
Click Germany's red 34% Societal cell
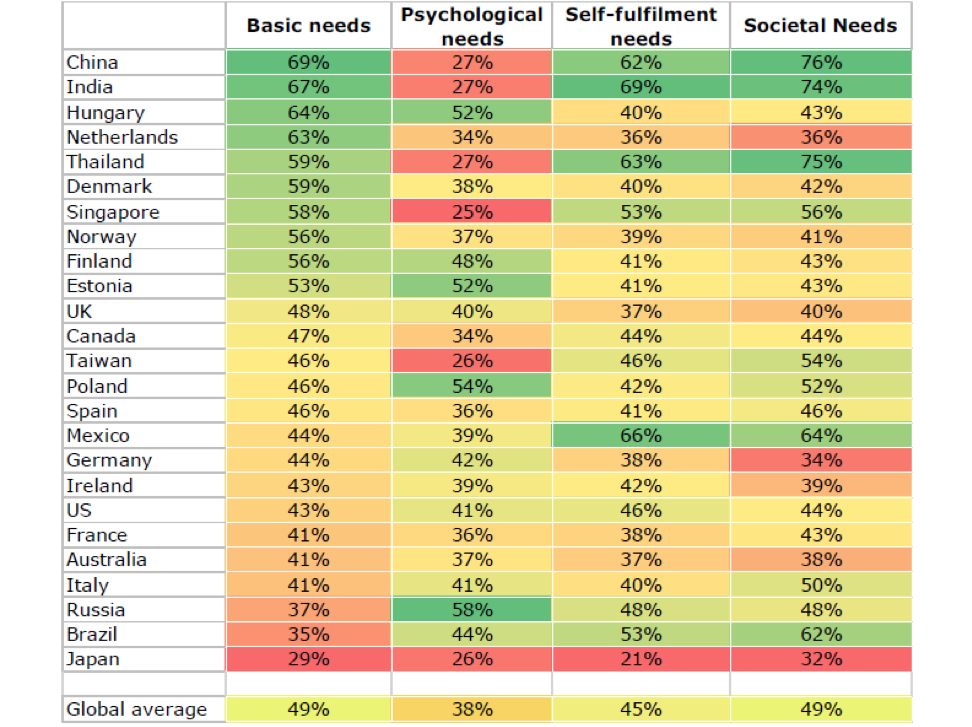(x=820, y=460)
